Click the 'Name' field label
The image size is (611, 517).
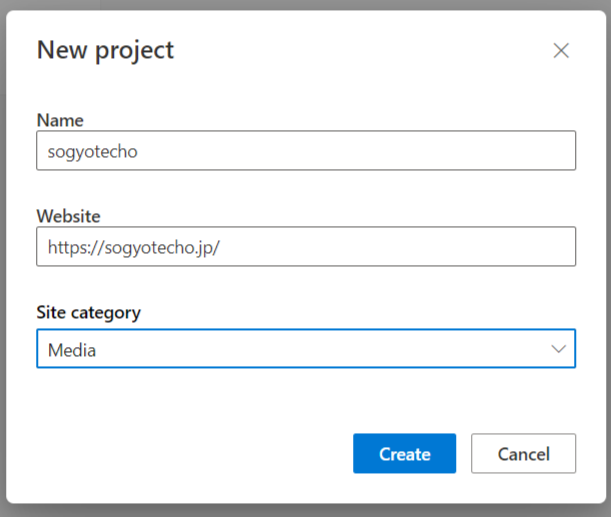pos(60,120)
